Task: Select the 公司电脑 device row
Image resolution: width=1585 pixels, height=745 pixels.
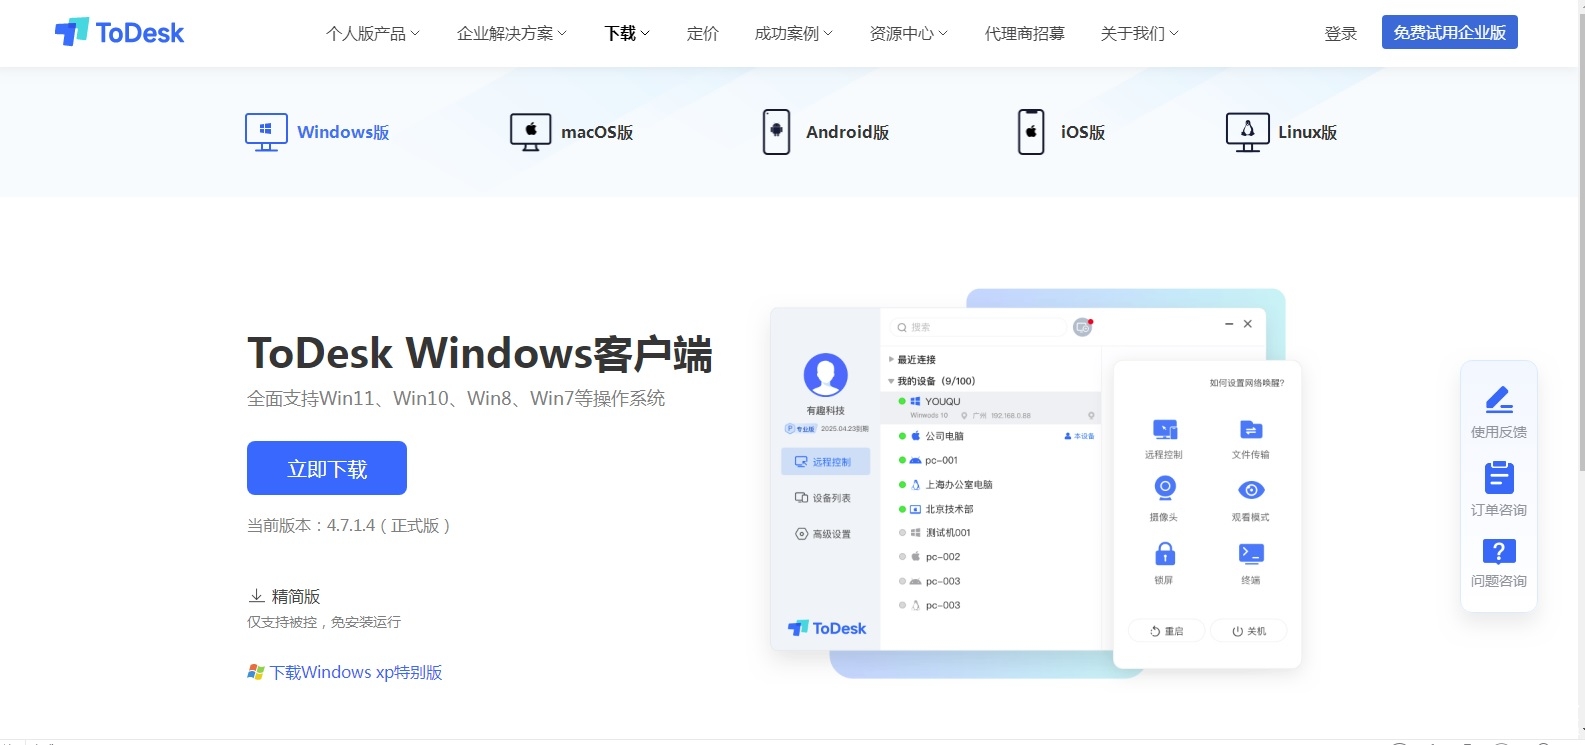Action: (x=990, y=436)
